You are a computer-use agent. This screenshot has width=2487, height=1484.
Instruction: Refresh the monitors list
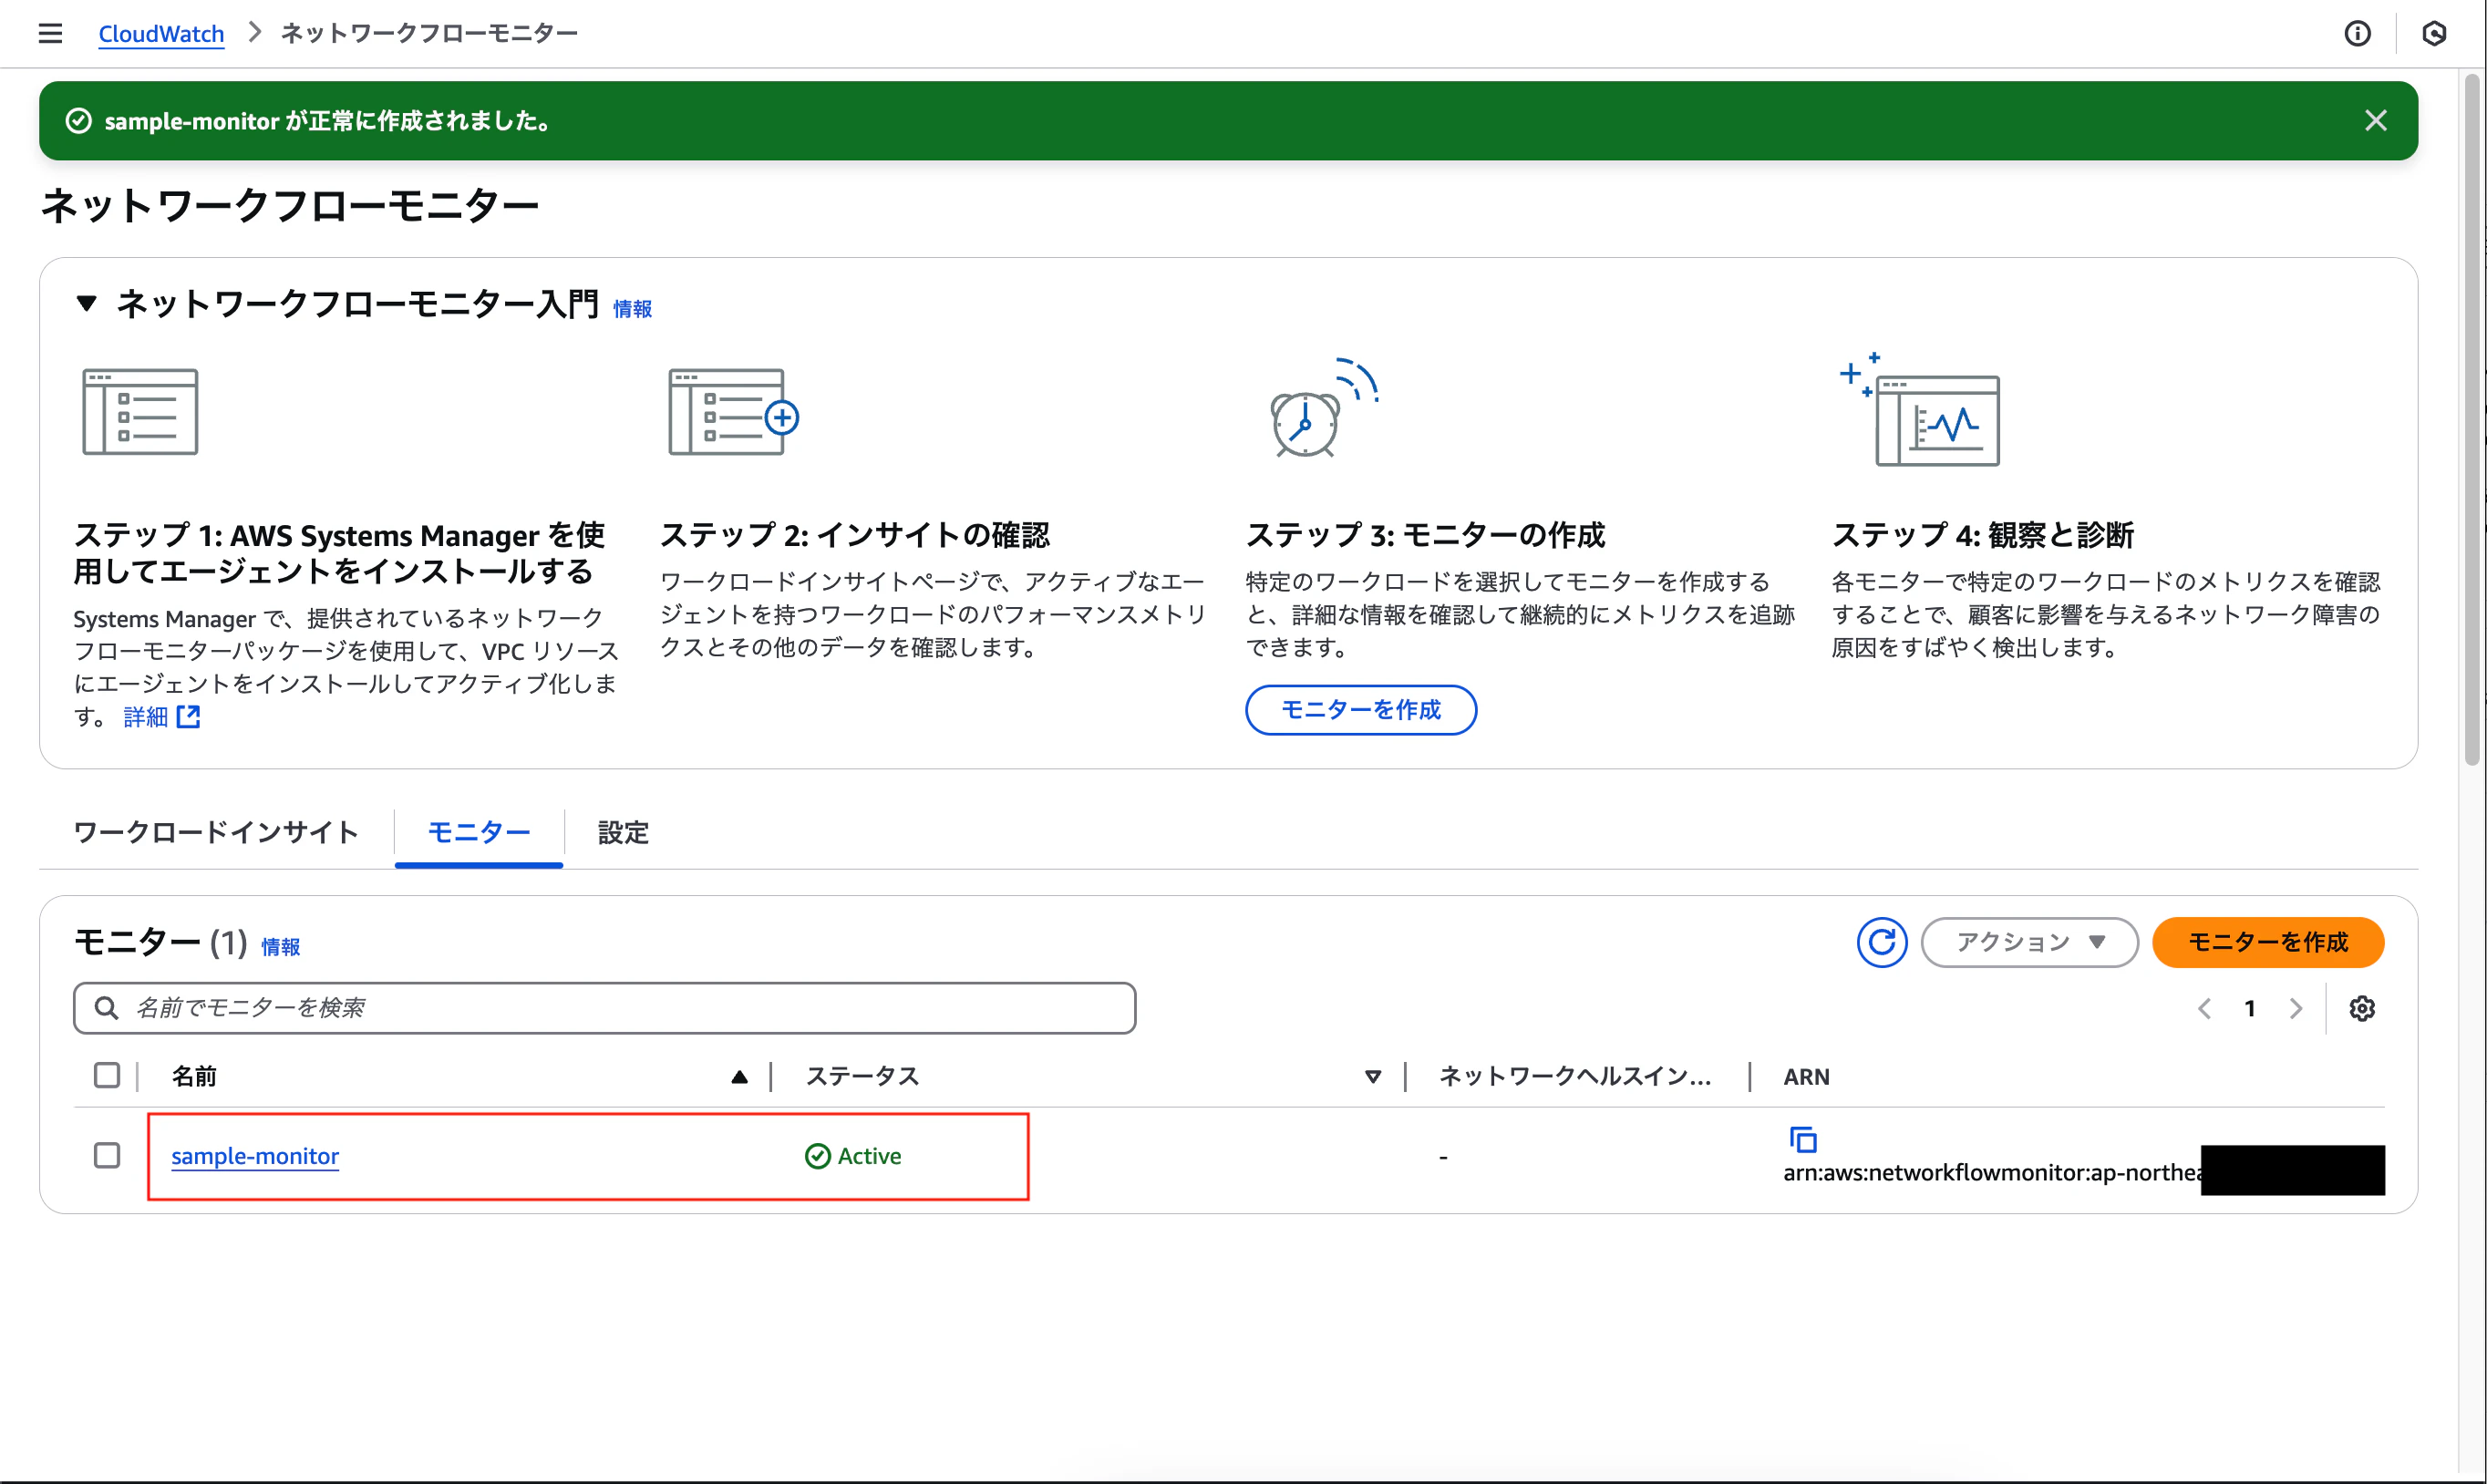1881,942
